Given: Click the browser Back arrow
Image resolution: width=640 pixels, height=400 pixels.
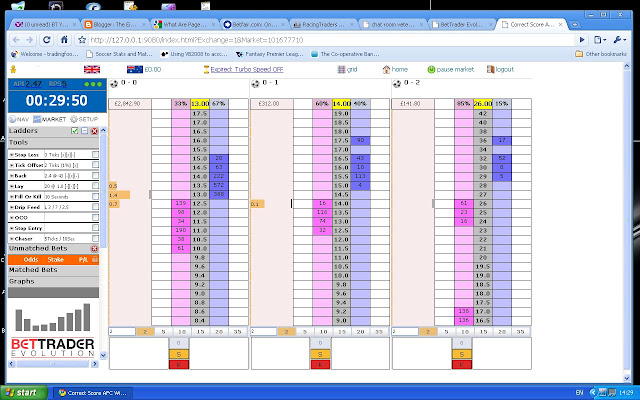Looking at the screenshot, I should (x=16, y=40).
